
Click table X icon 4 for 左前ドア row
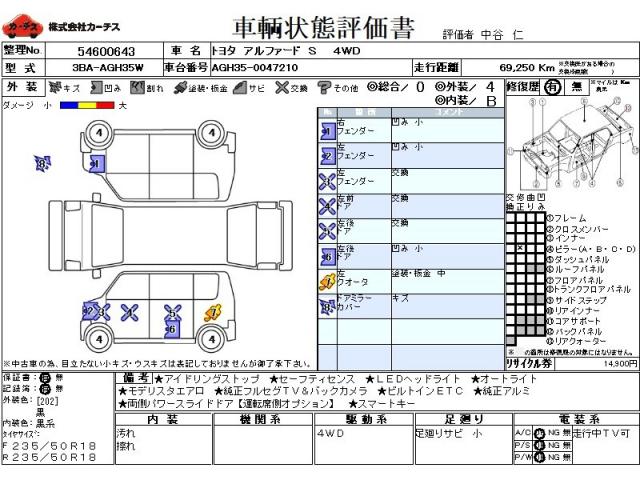click(327, 207)
